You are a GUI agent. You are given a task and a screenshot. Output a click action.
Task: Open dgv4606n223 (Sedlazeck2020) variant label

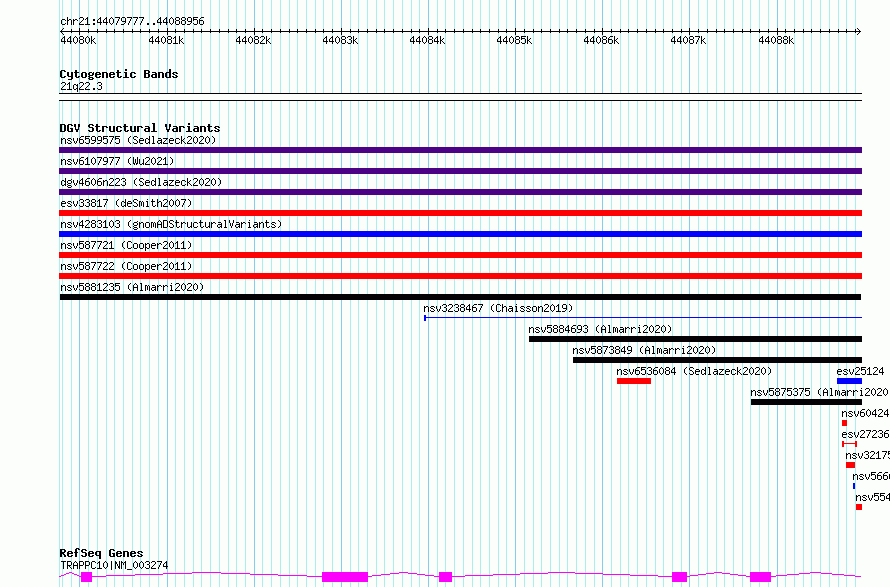point(141,182)
